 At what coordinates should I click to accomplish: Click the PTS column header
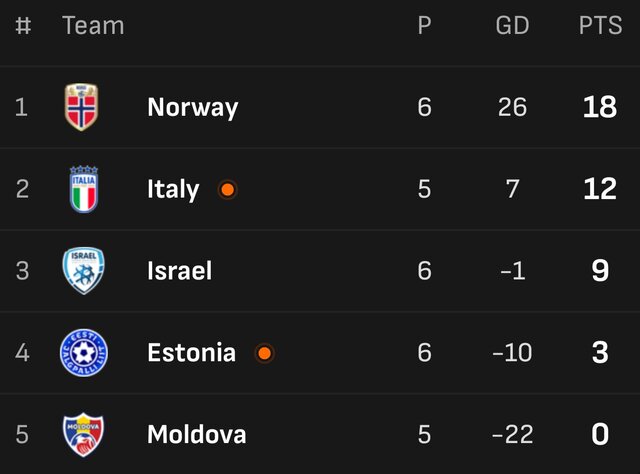click(600, 26)
